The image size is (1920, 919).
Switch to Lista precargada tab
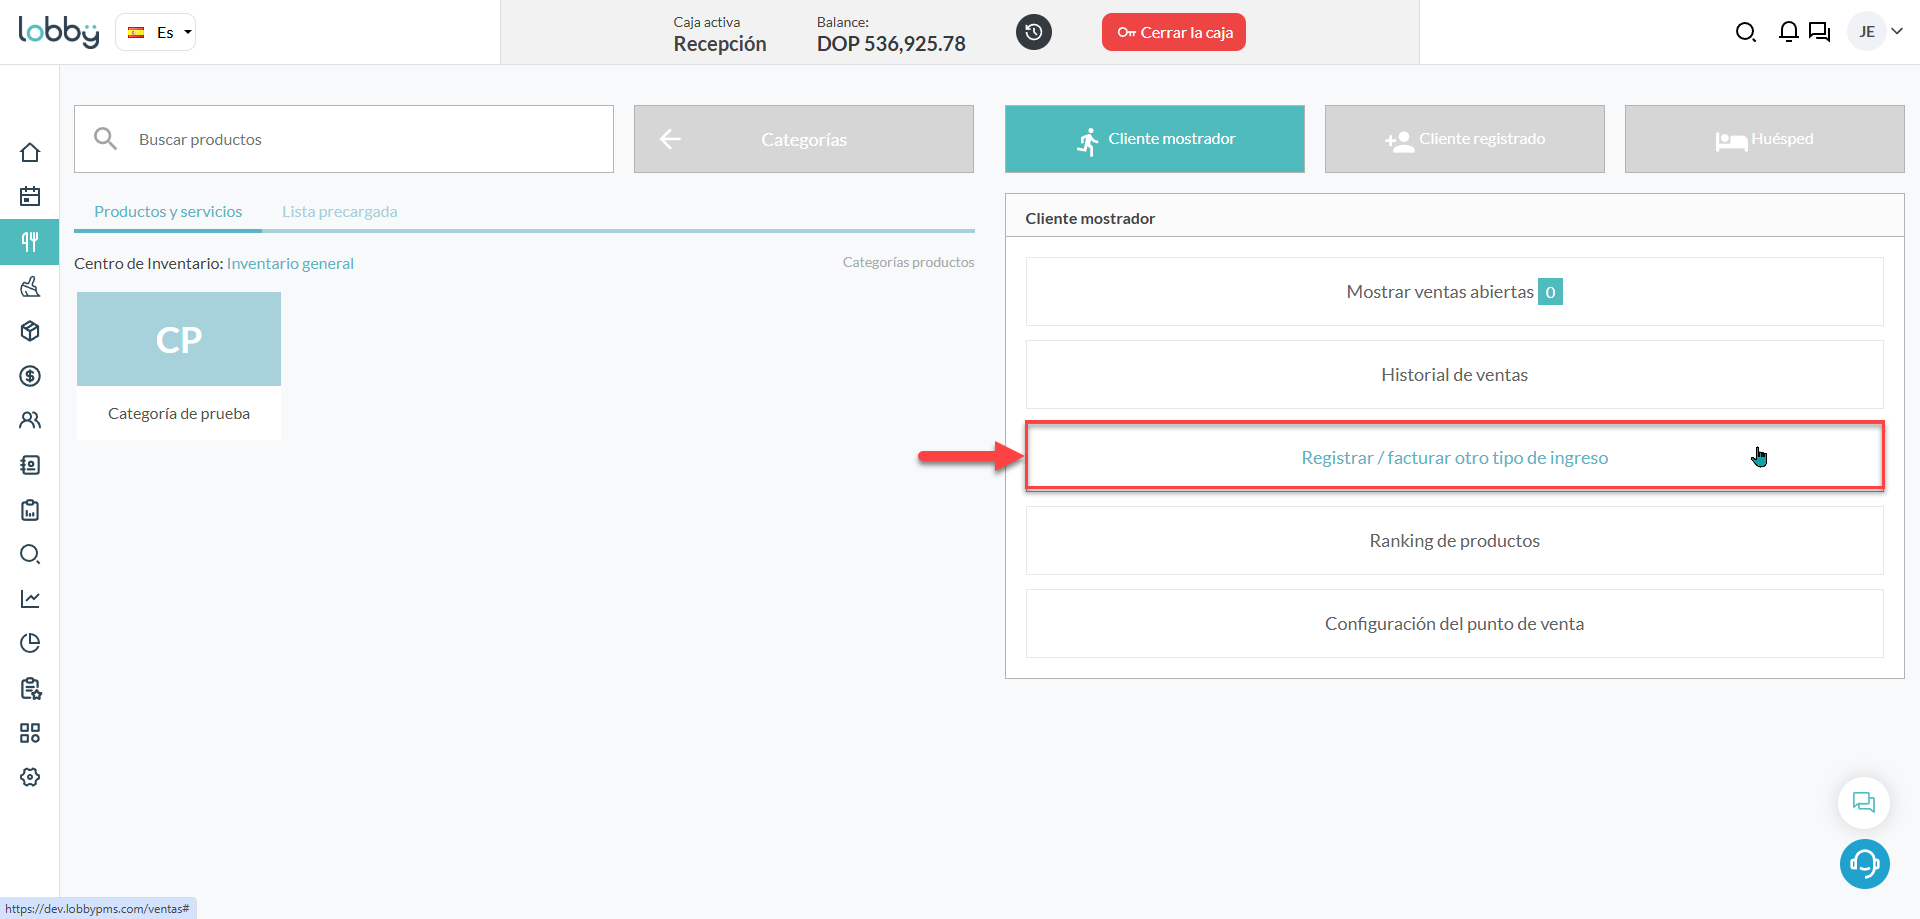(339, 212)
